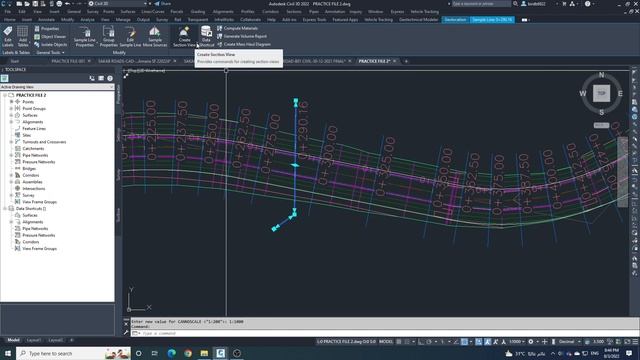
Task: Click the Create Section View icon
Action: pos(184,36)
